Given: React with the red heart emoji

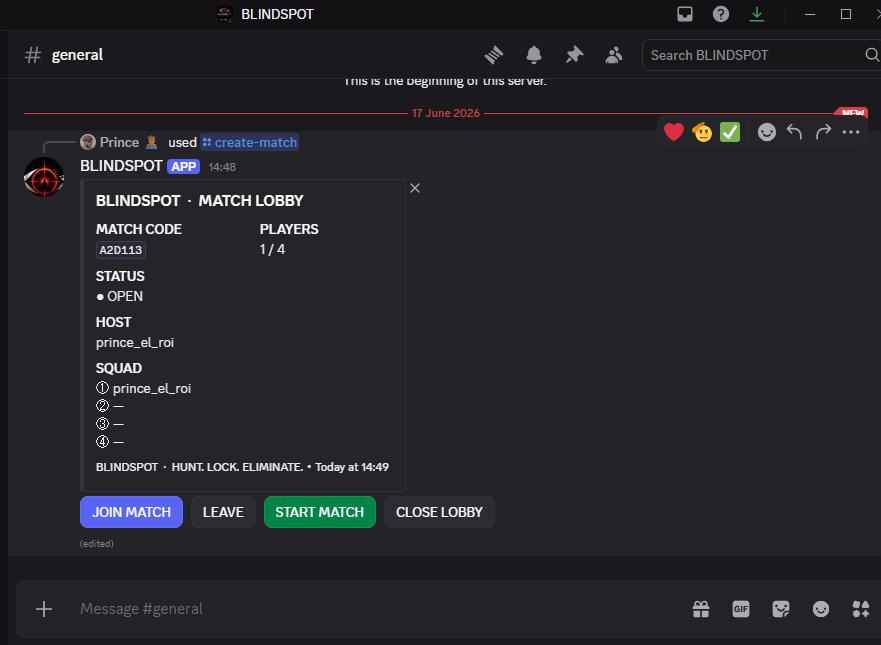Looking at the screenshot, I should click(x=674, y=132).
